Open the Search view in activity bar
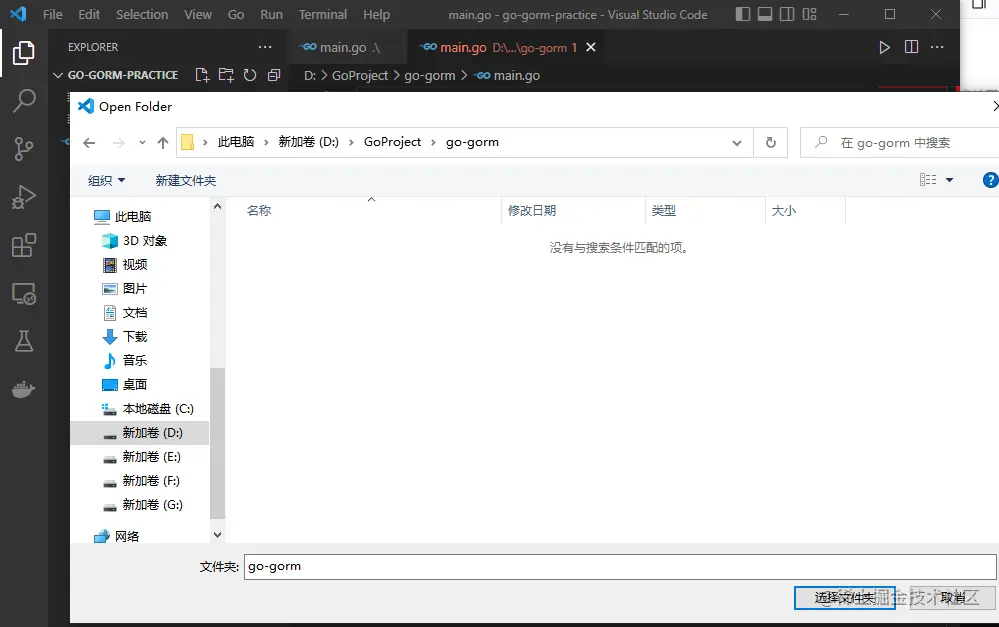Screen dimensions: 999x627 point(24,100)
